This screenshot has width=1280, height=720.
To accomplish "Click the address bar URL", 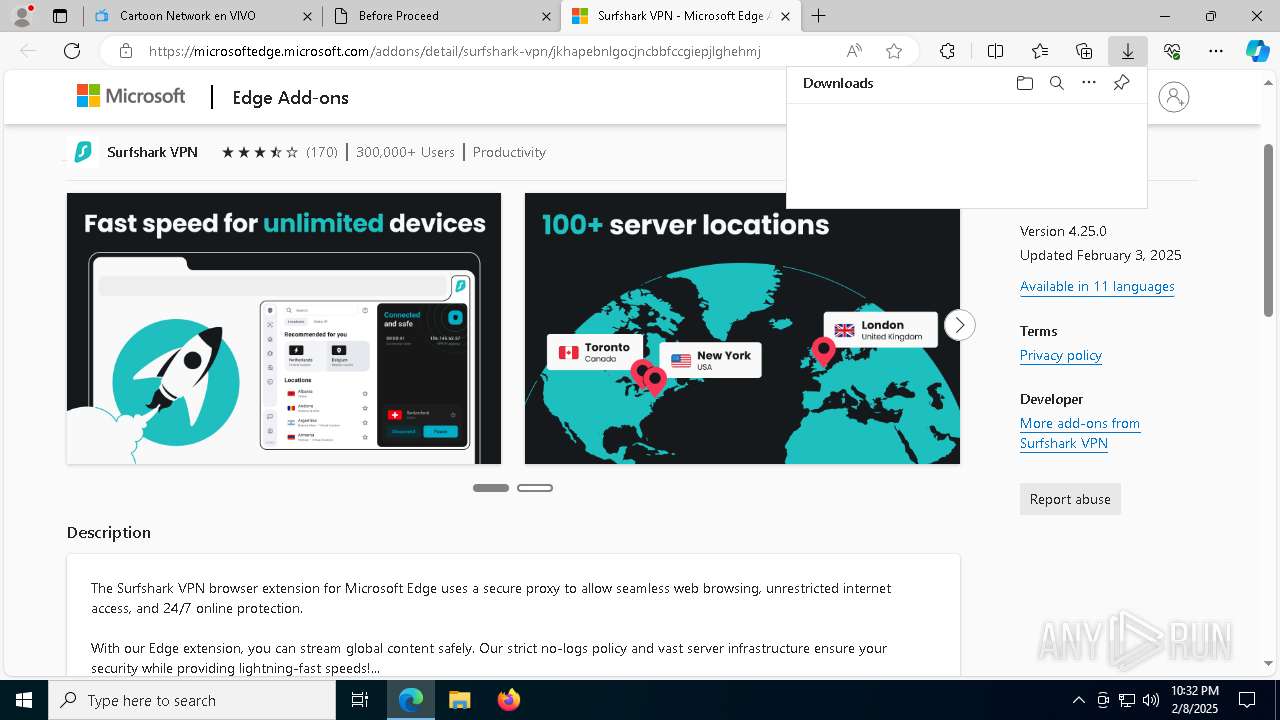I will 455,51.
